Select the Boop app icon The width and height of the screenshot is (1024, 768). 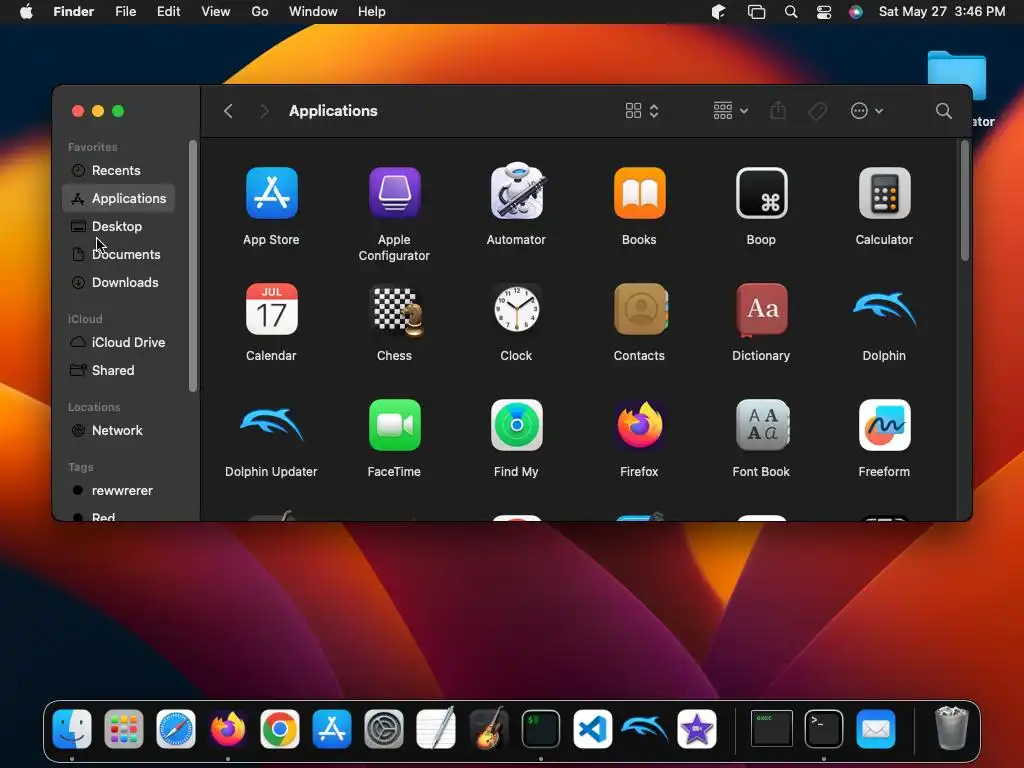pyautogui.click(x=761, y=193)
